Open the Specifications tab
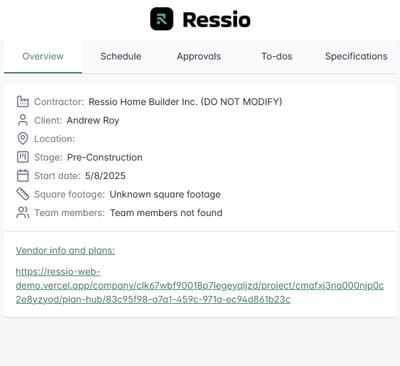 pyautogui.click(x=356, y=56)
